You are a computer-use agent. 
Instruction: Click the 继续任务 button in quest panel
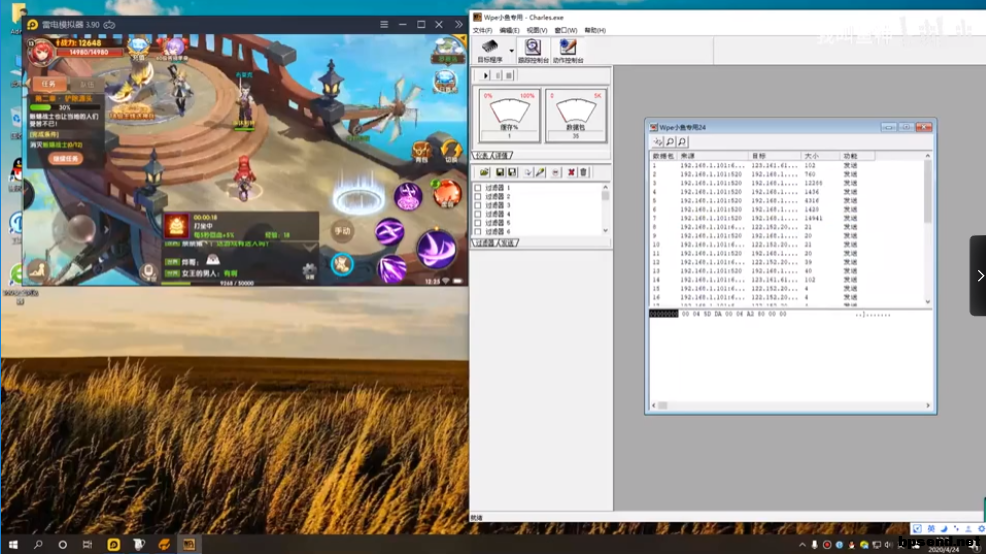65,158
